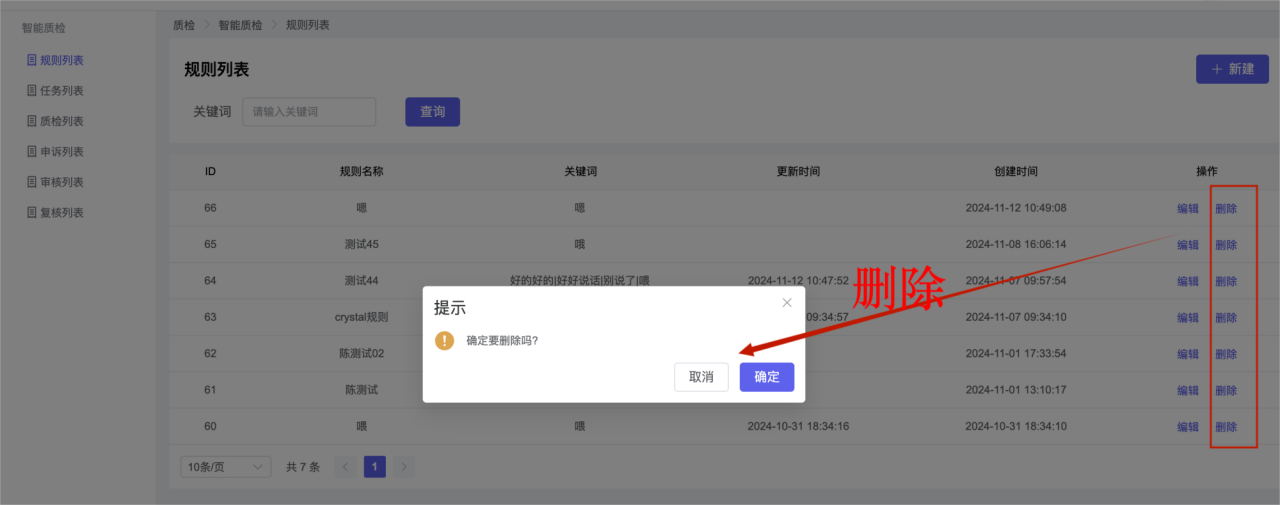Click the document icon beside 任务列表
The width and height of the screenshot is (1280, 505).
pyautogui.click(x=32, y=91)
